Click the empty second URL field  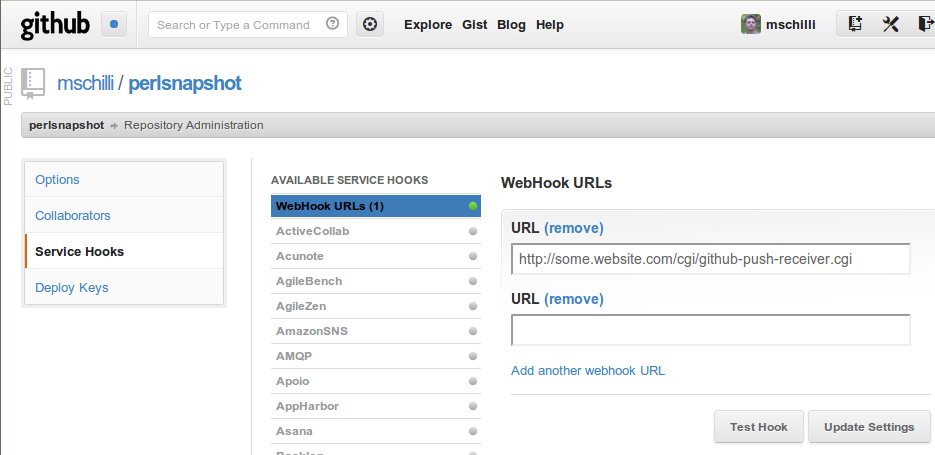(711, 330)
